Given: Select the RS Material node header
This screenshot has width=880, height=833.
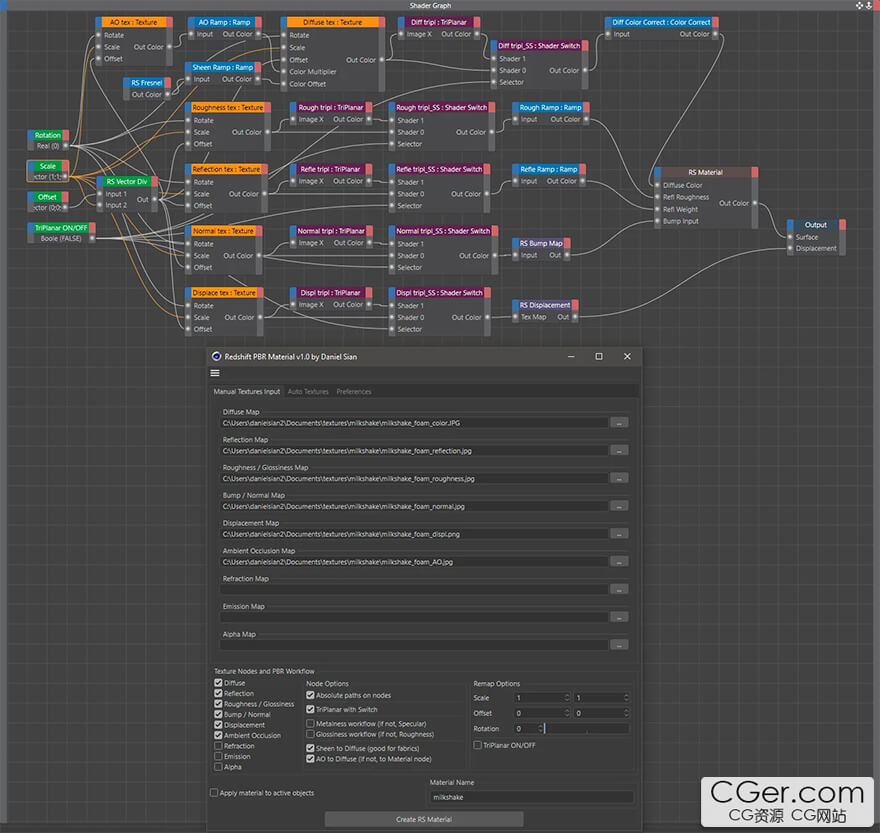Looking at the screenshot, I should tap(705, 172).
